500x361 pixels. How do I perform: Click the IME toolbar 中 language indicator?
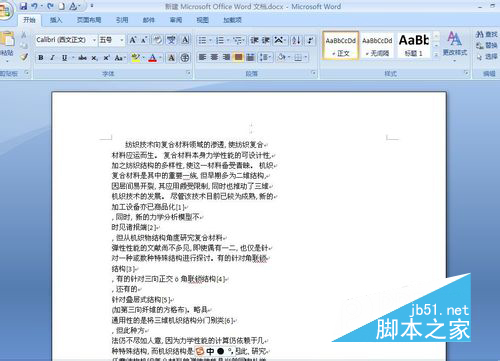(x=210, y=351)
